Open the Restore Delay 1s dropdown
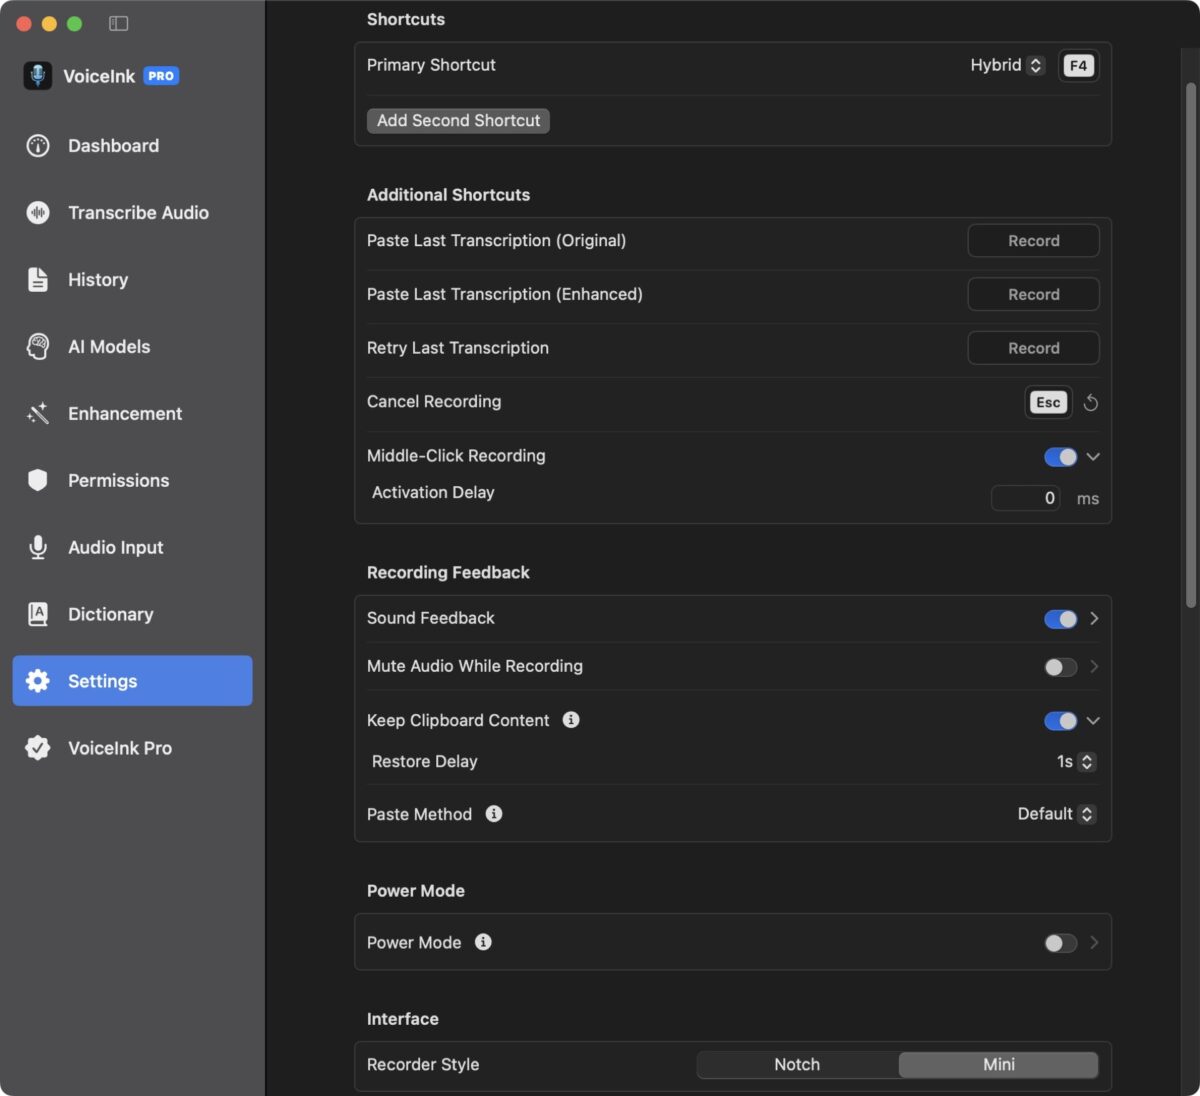This screenshot has height=1096, width=1200. (x=1076, y=762)
